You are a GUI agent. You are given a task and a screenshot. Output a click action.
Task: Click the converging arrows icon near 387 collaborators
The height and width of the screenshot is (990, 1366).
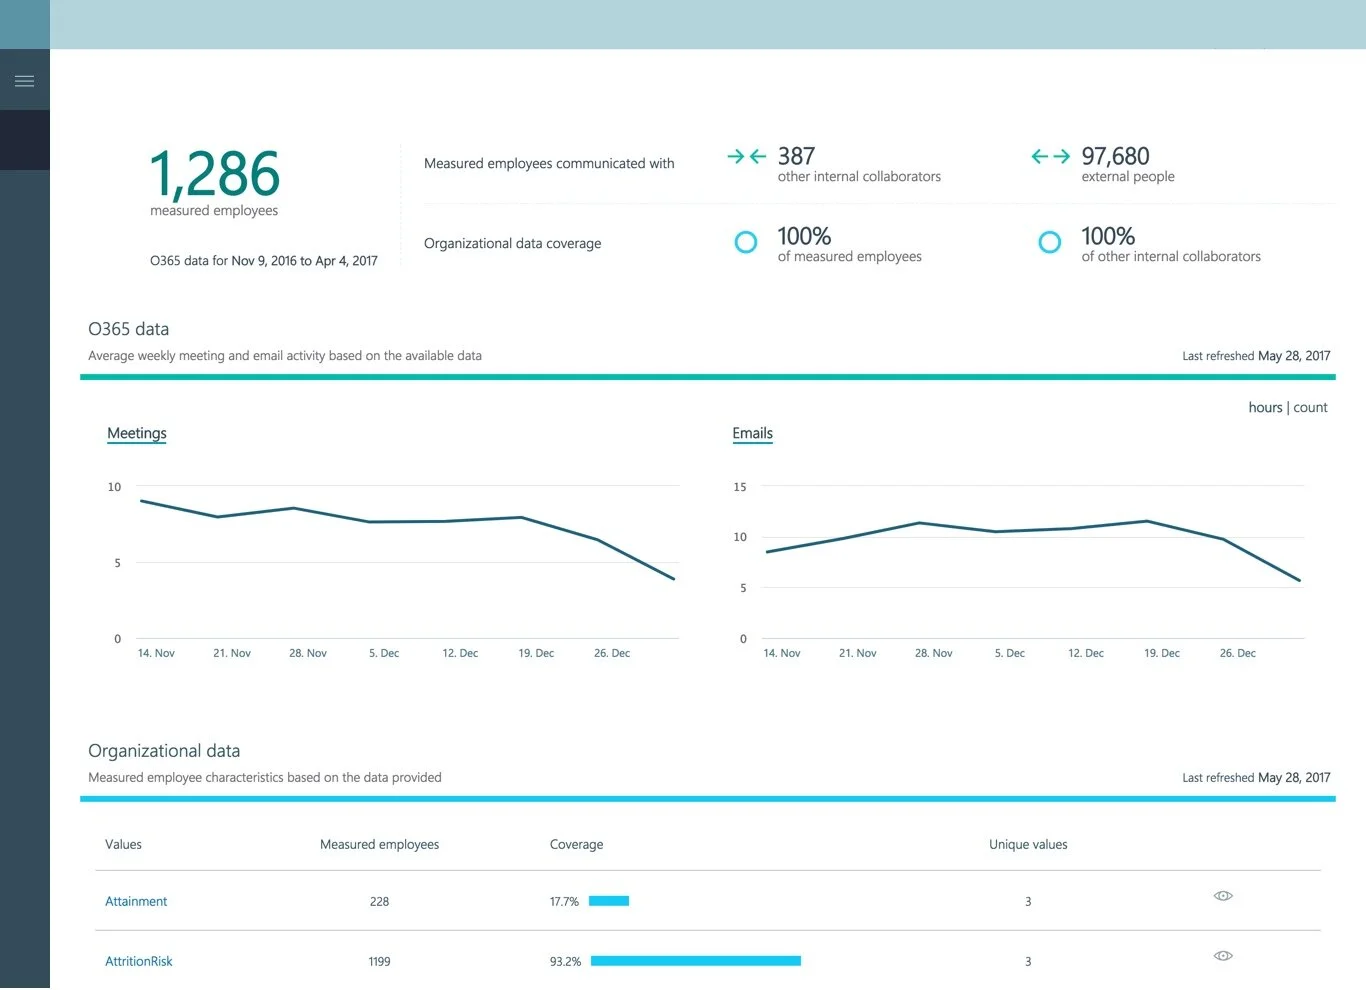(x=745, y=156)
